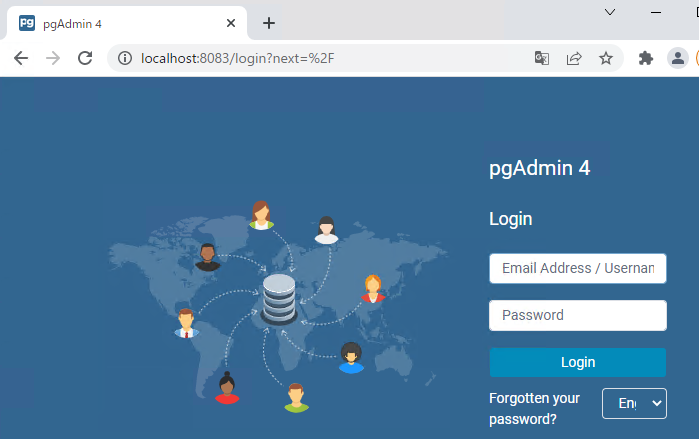Select the pgAdmin 4 browser tab
Viewport: 699px width, 439px height.
127,23
